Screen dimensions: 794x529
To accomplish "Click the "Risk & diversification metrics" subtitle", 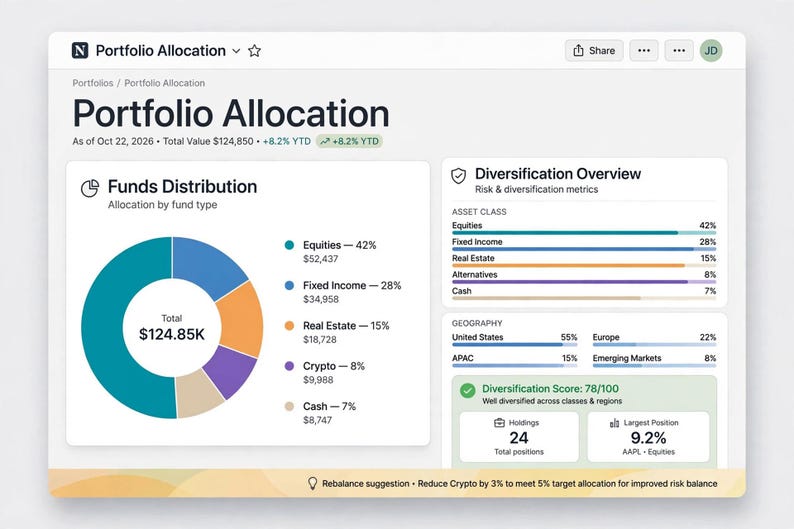I will point(536,189).
